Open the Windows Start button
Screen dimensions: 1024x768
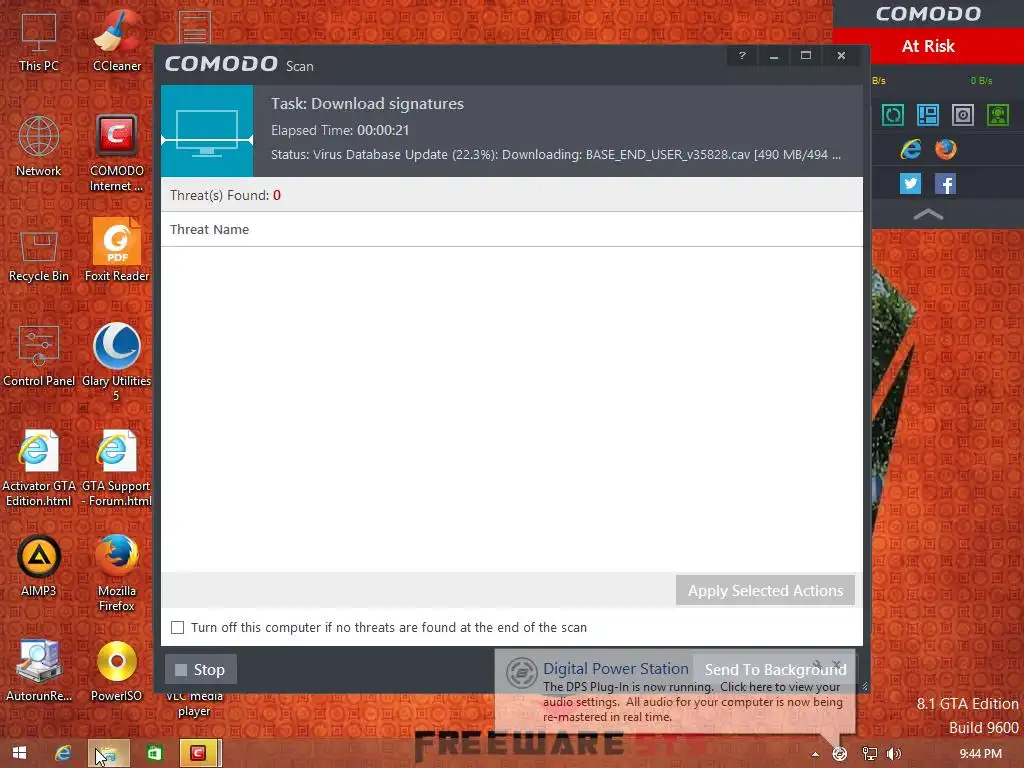coord(20,754)
